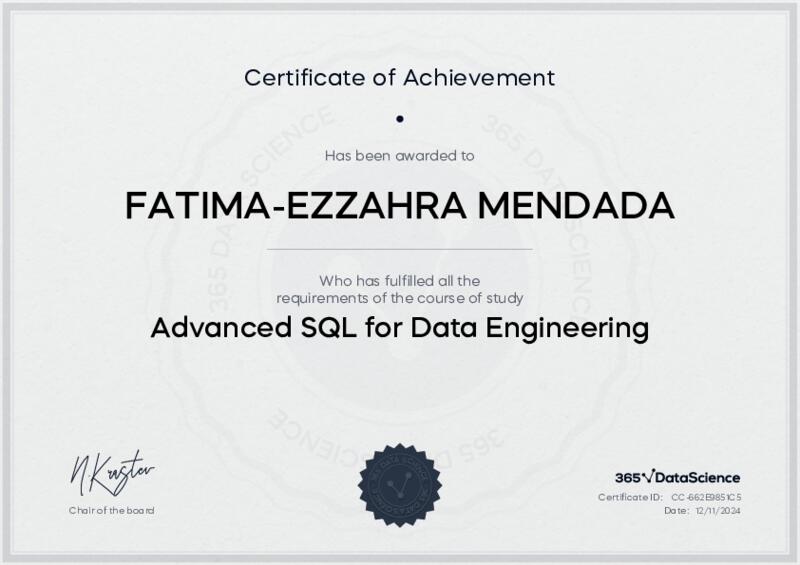The width and height of the screenshot is (800, 565).
Task: Click the course title Advanced SQL for Data Engineering
Action: tap(400, 327)
